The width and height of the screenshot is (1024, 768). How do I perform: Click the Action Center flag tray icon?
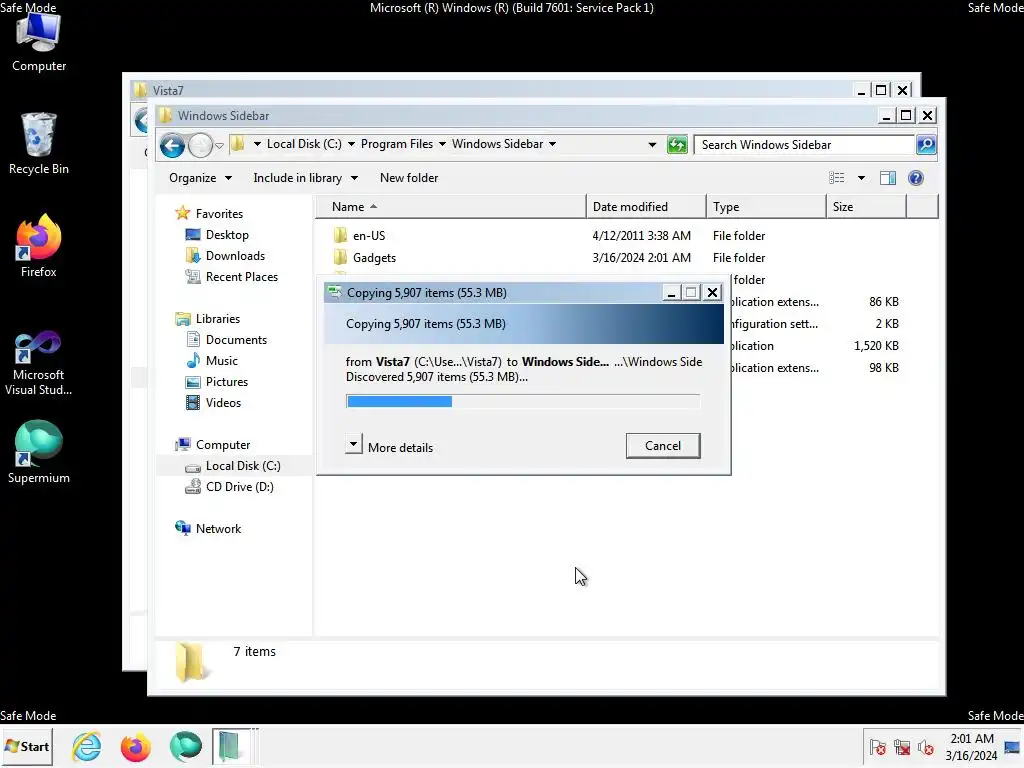[877, 746]
